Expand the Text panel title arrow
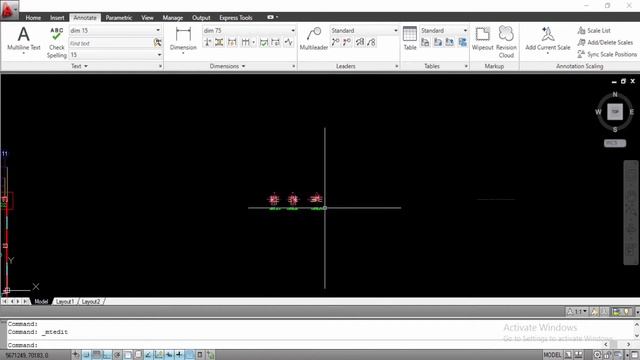This screenshot has width=640, height=360. pyautogui.click(x=86, y=66)
